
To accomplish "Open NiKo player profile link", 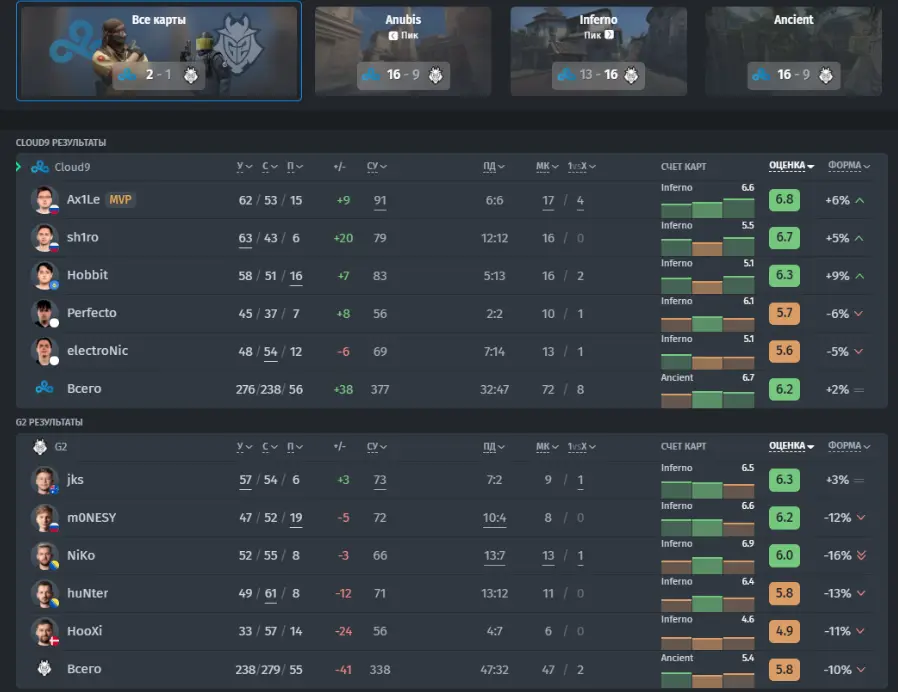I will [x=81, y=556].
